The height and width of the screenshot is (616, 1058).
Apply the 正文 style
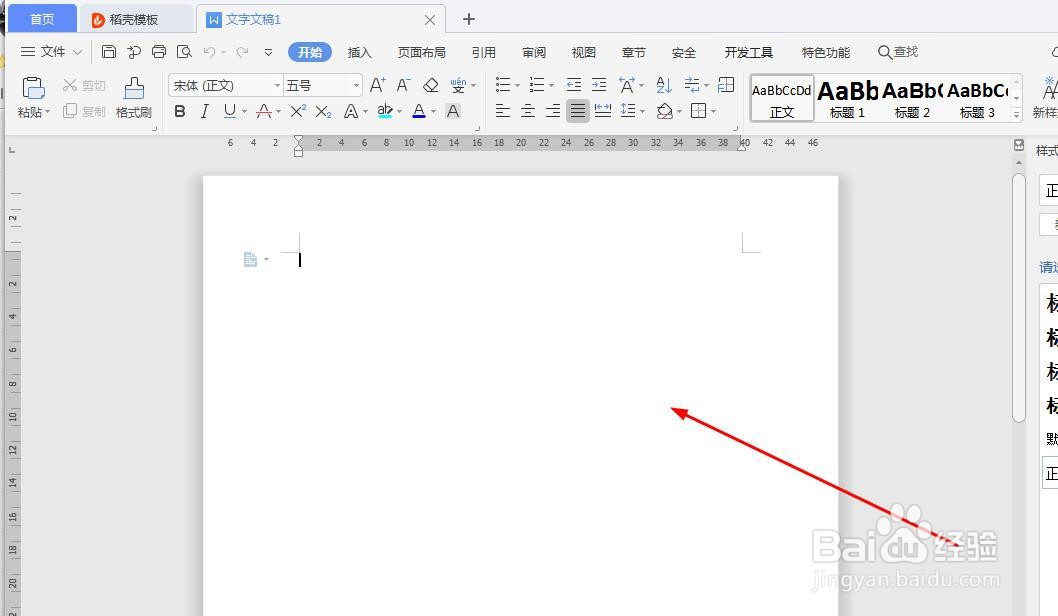782,99
